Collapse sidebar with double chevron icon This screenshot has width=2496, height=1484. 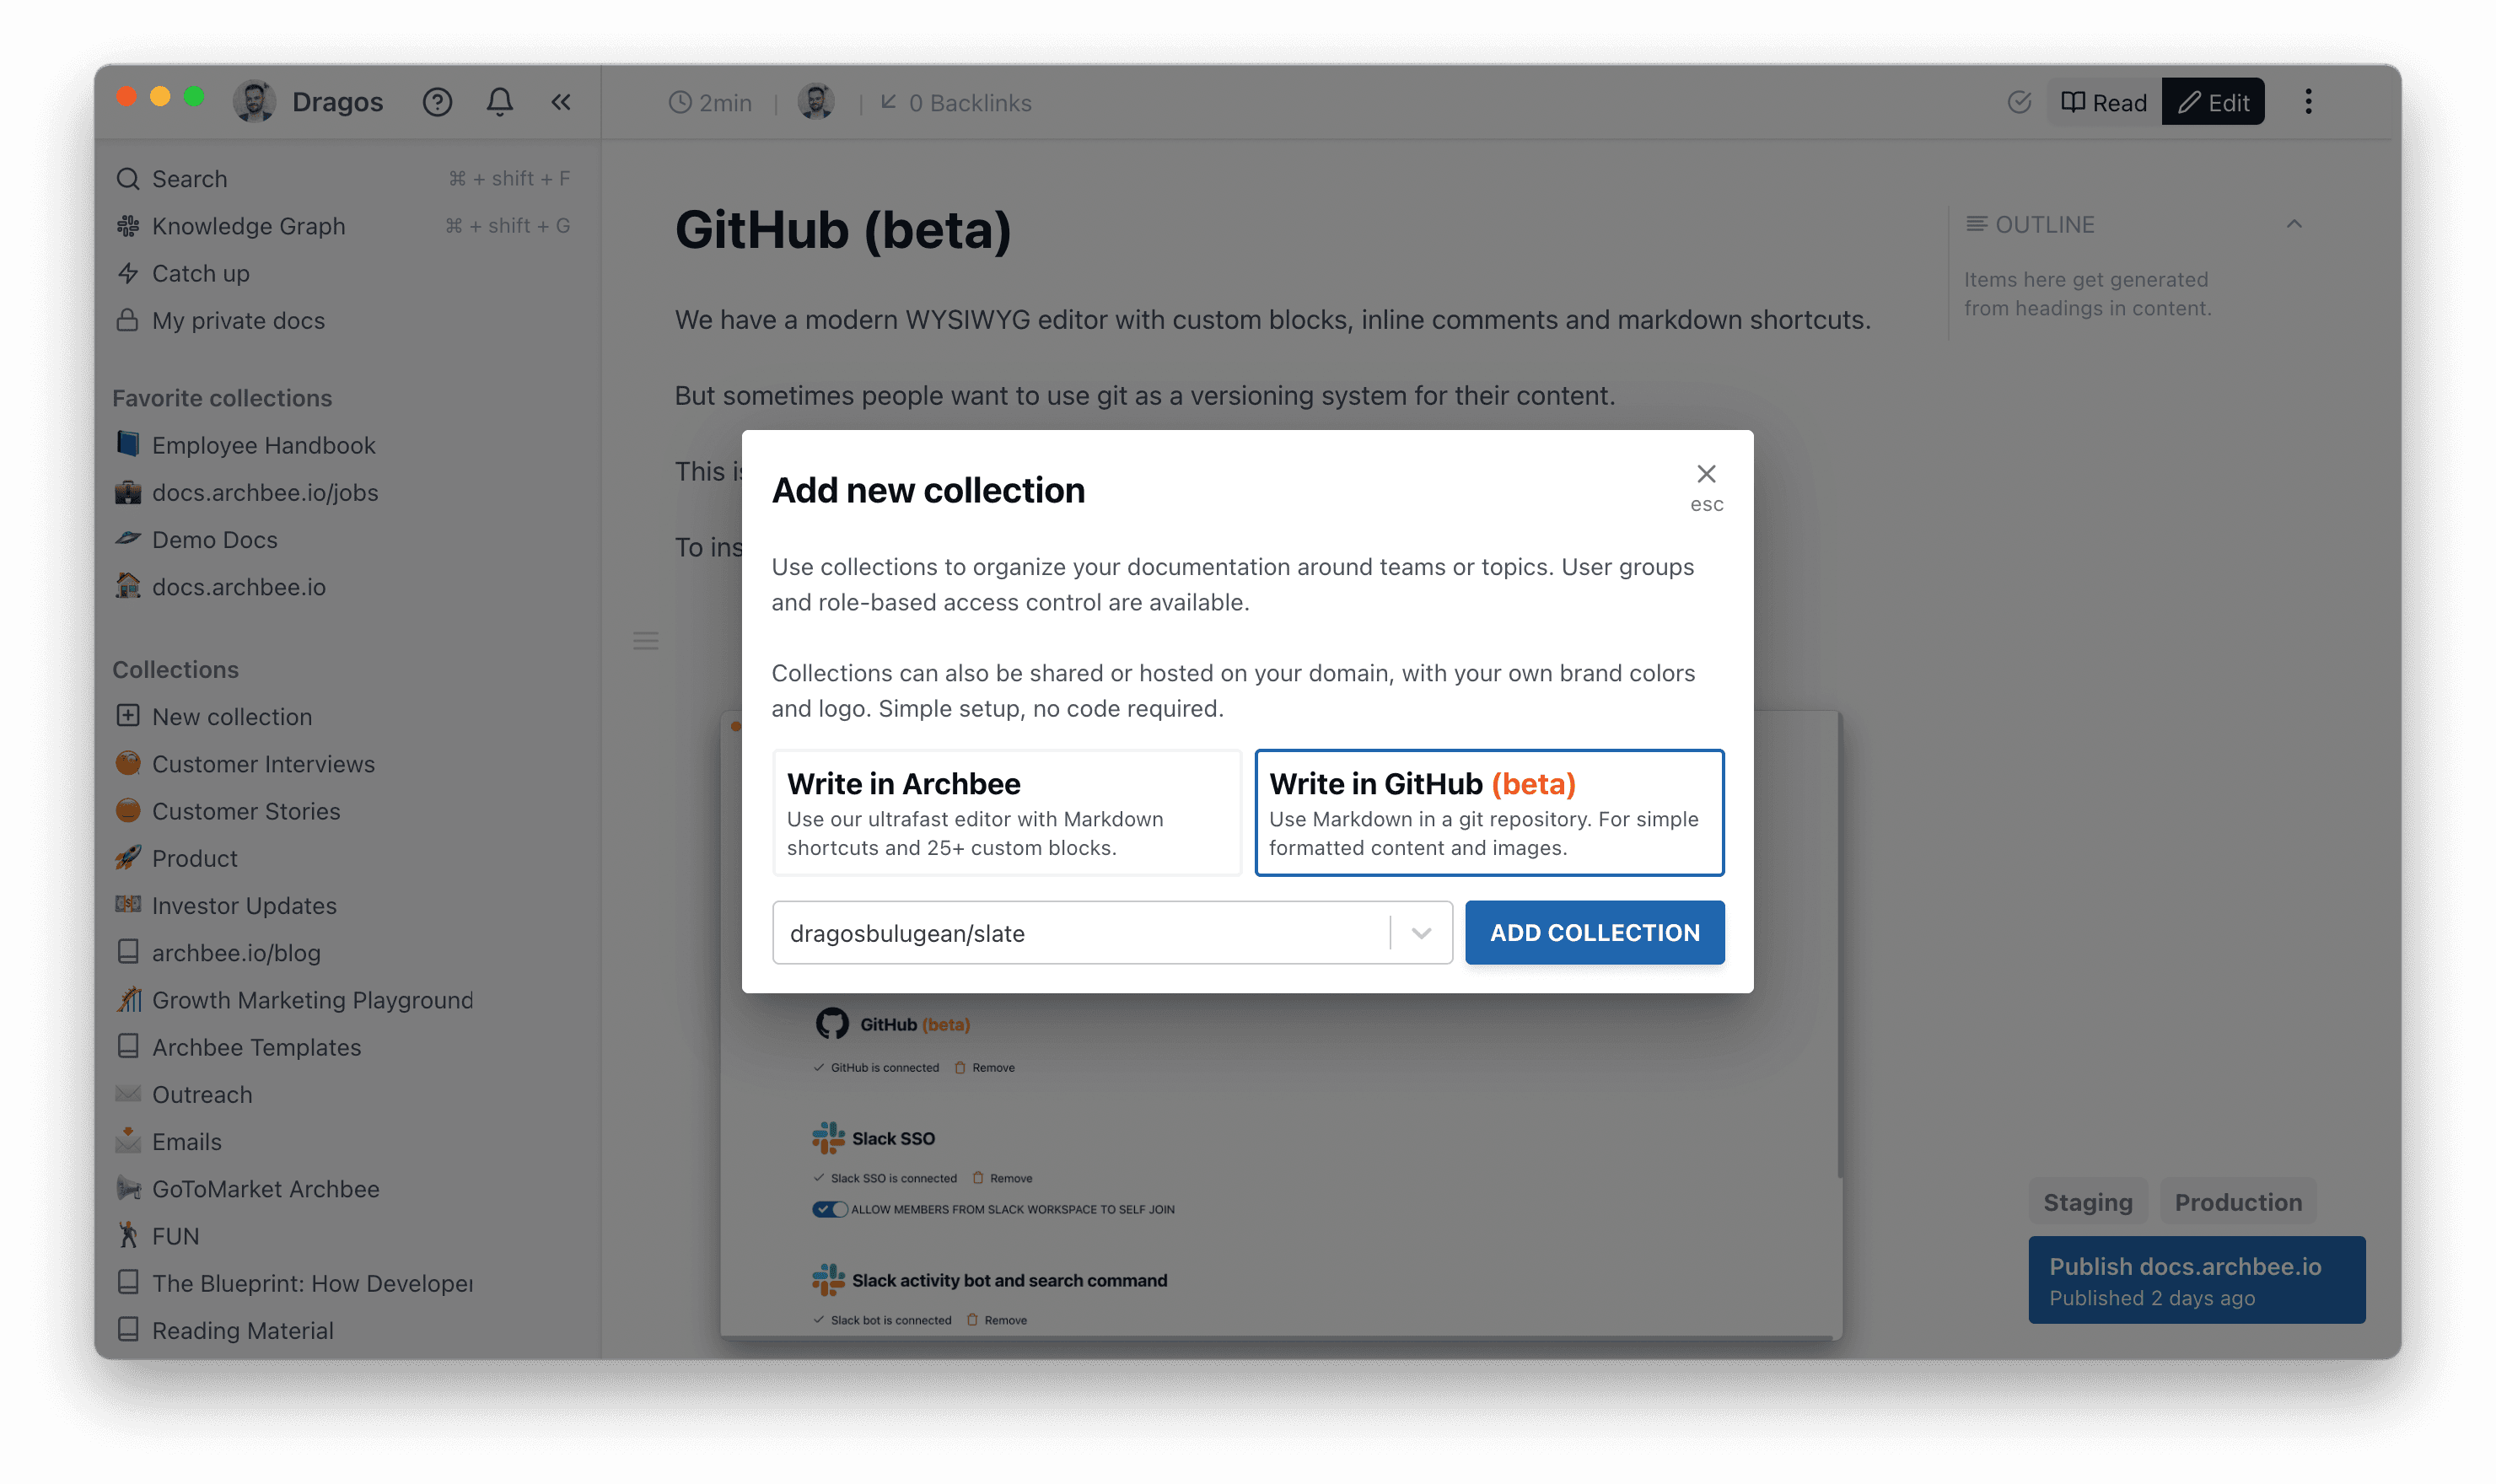tap(561, 102)
